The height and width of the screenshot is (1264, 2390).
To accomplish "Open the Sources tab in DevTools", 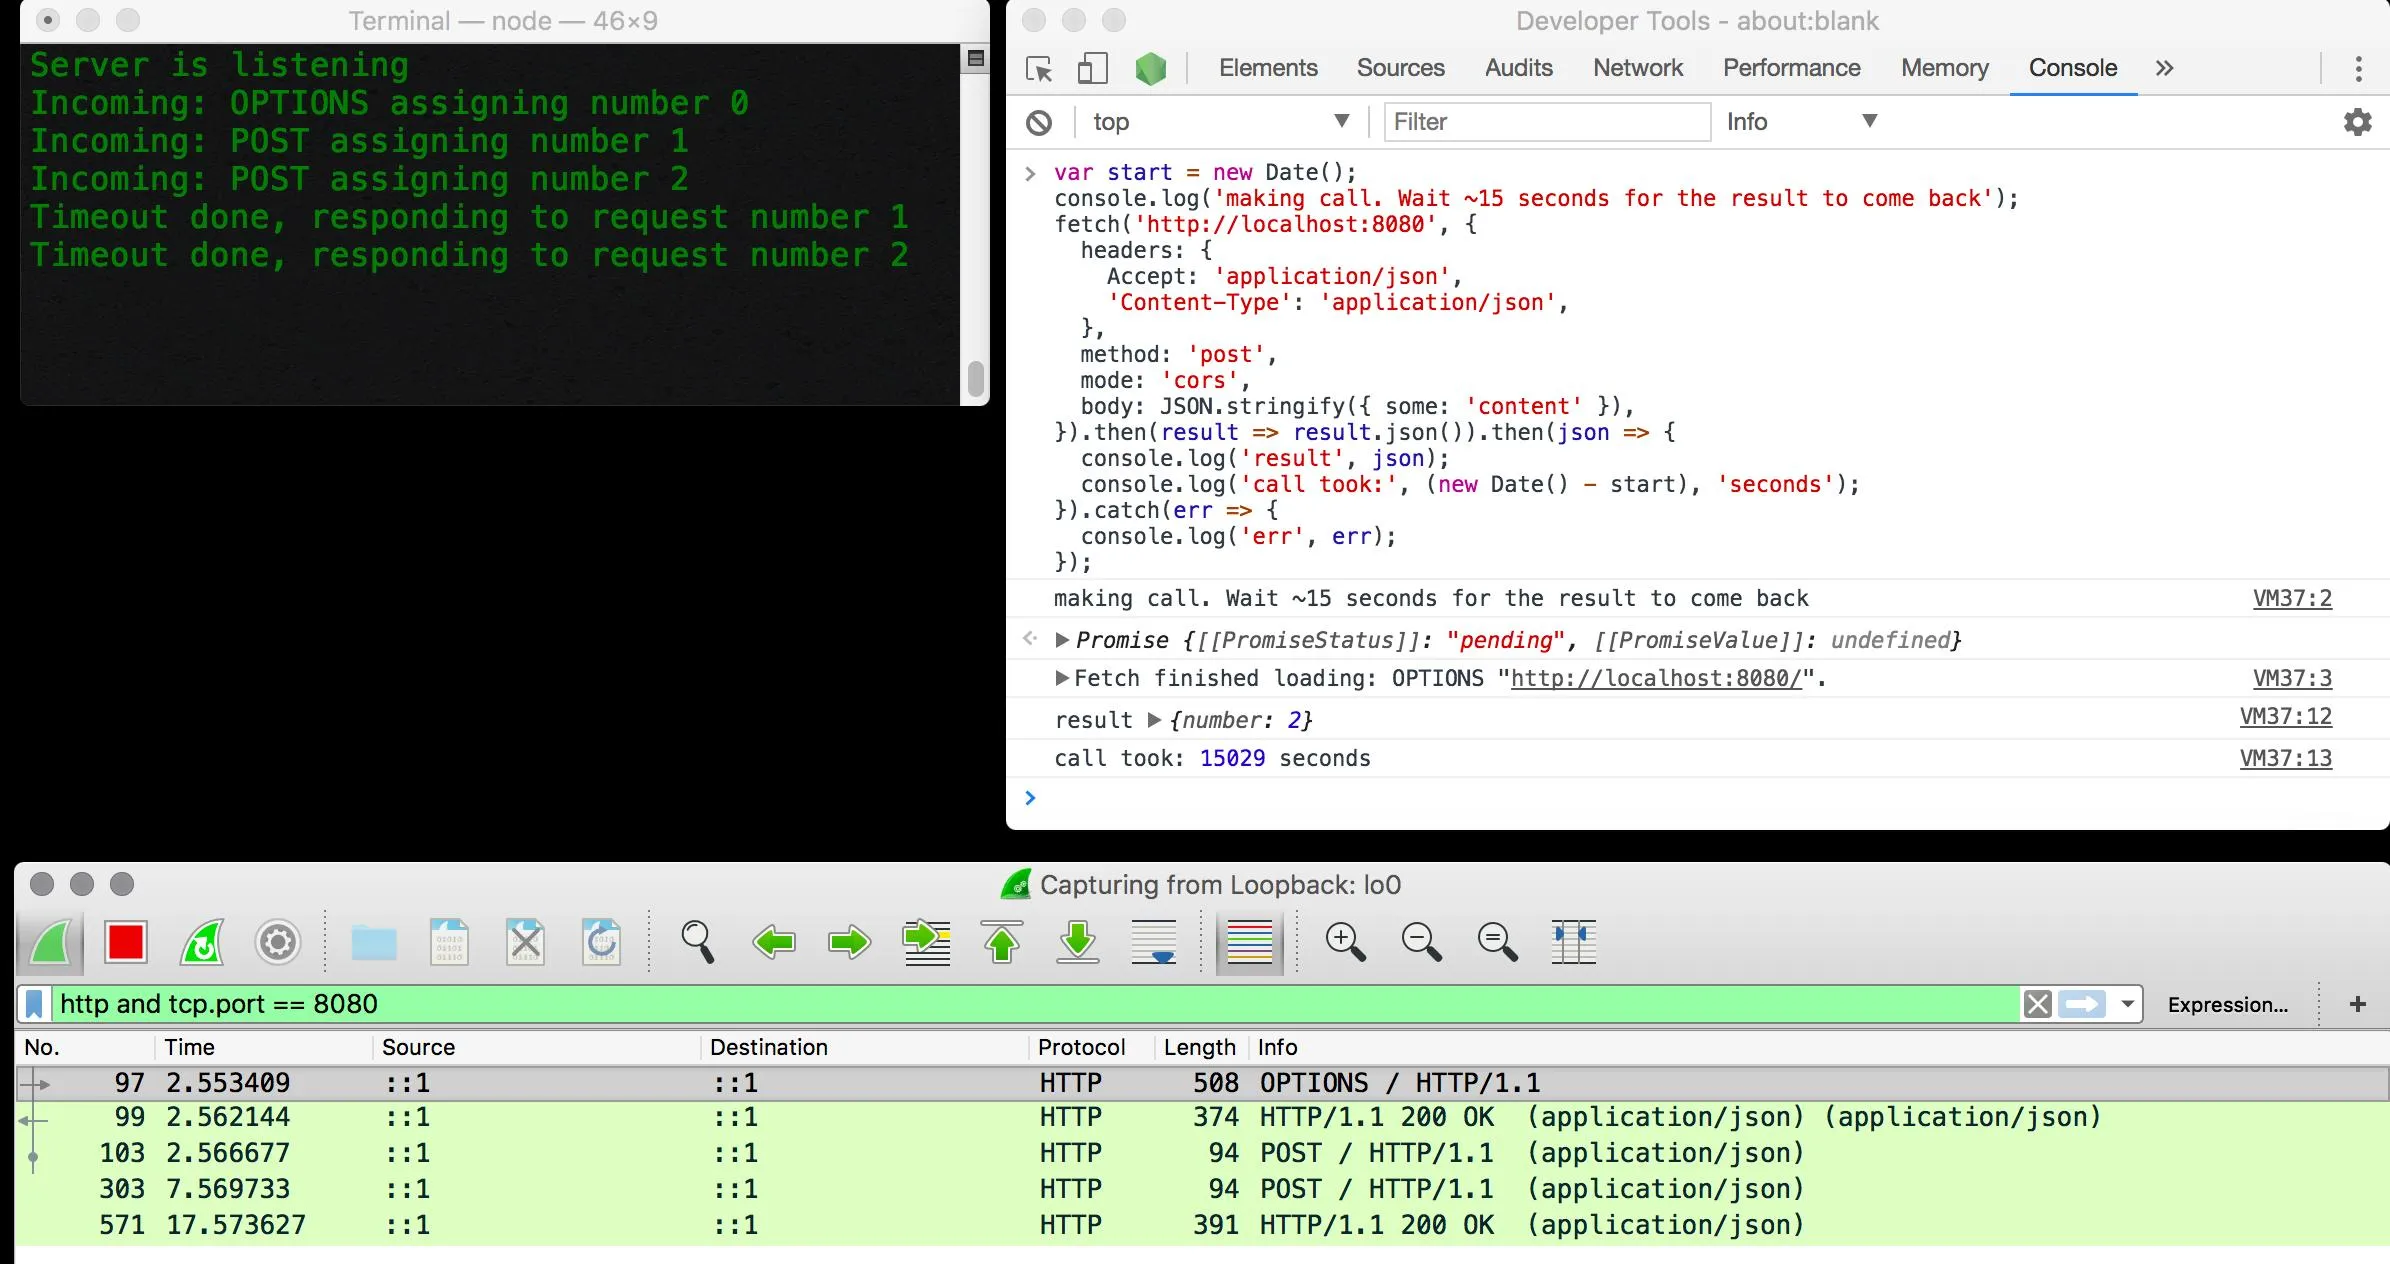I will [x=1400, y=68].
